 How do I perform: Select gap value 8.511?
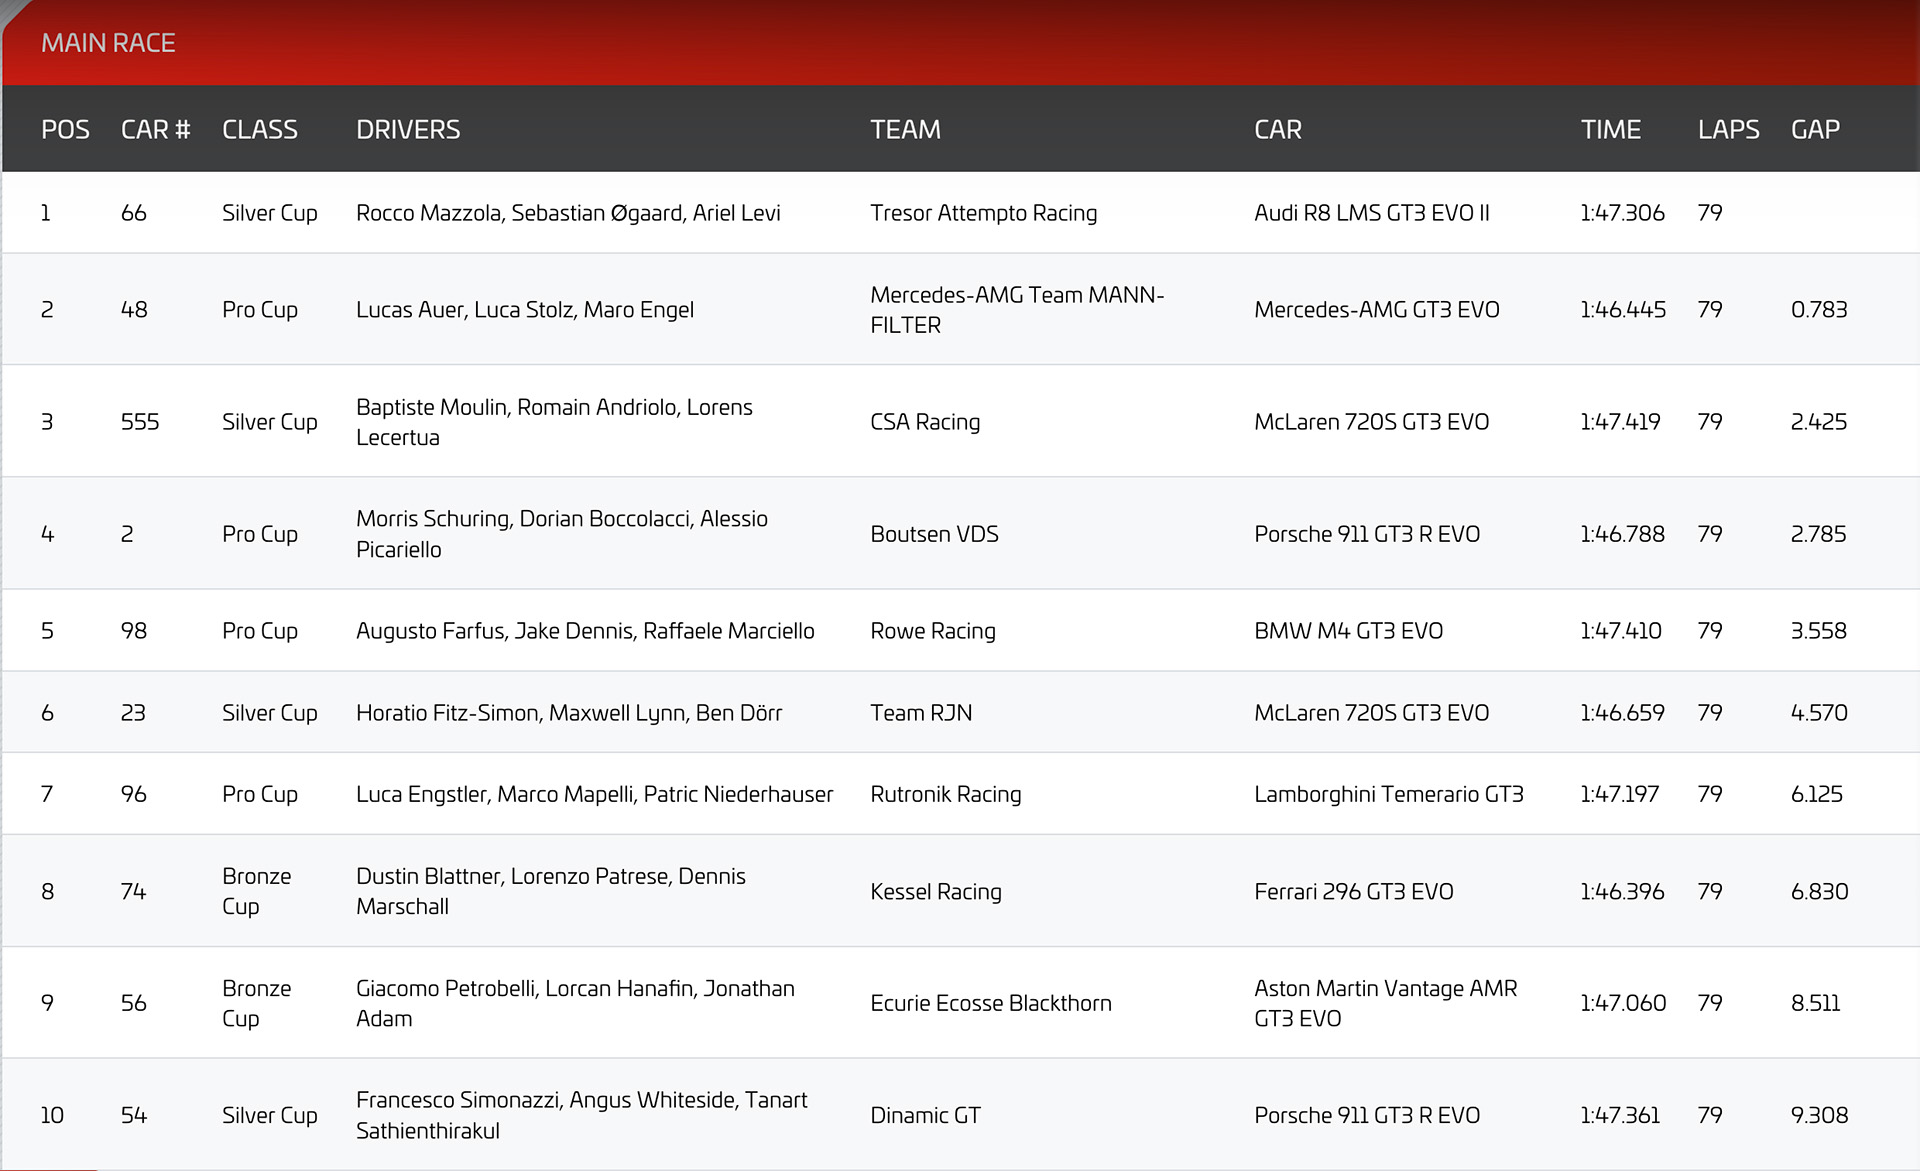pyautogui.click(x=1816, y=1003)
